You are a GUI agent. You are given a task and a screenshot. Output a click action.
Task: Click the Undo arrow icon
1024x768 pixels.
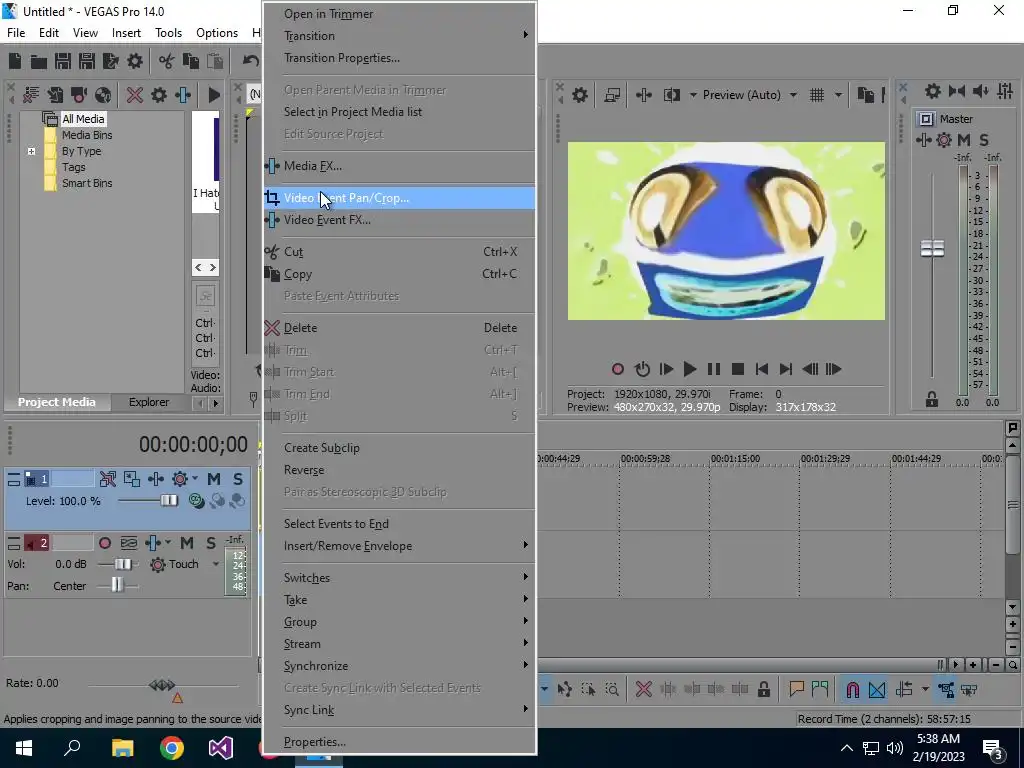251,61
